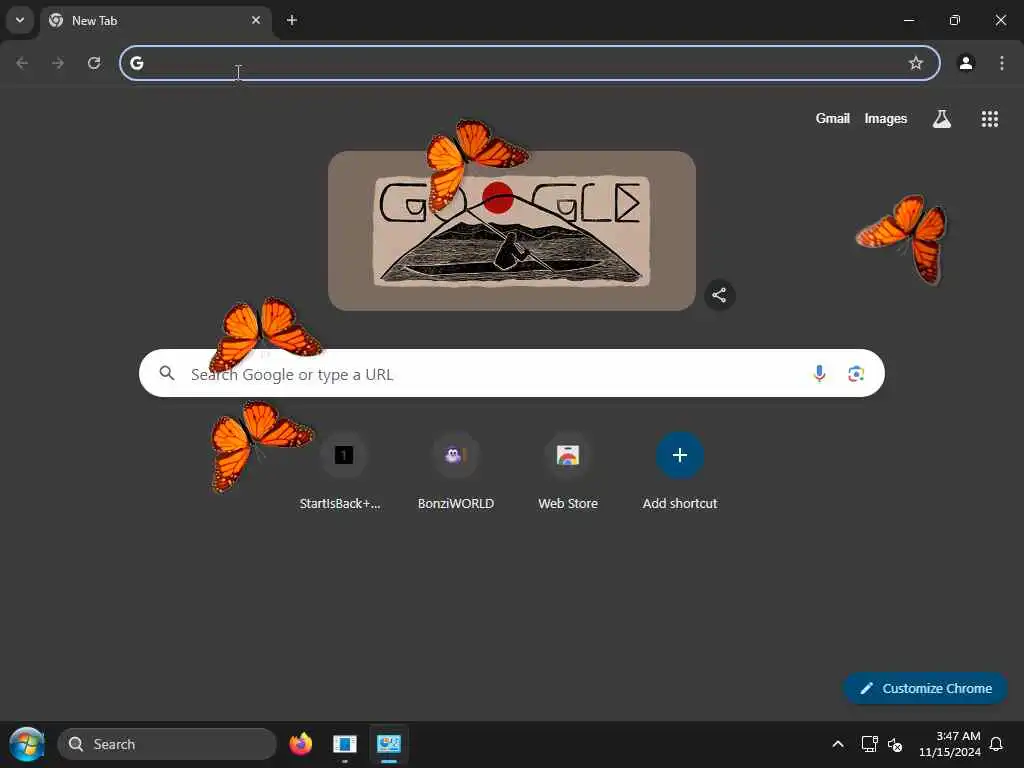Switch to the active monitor app on taskbar
This screenshot has height=768, width=1024.
(389, 744)
